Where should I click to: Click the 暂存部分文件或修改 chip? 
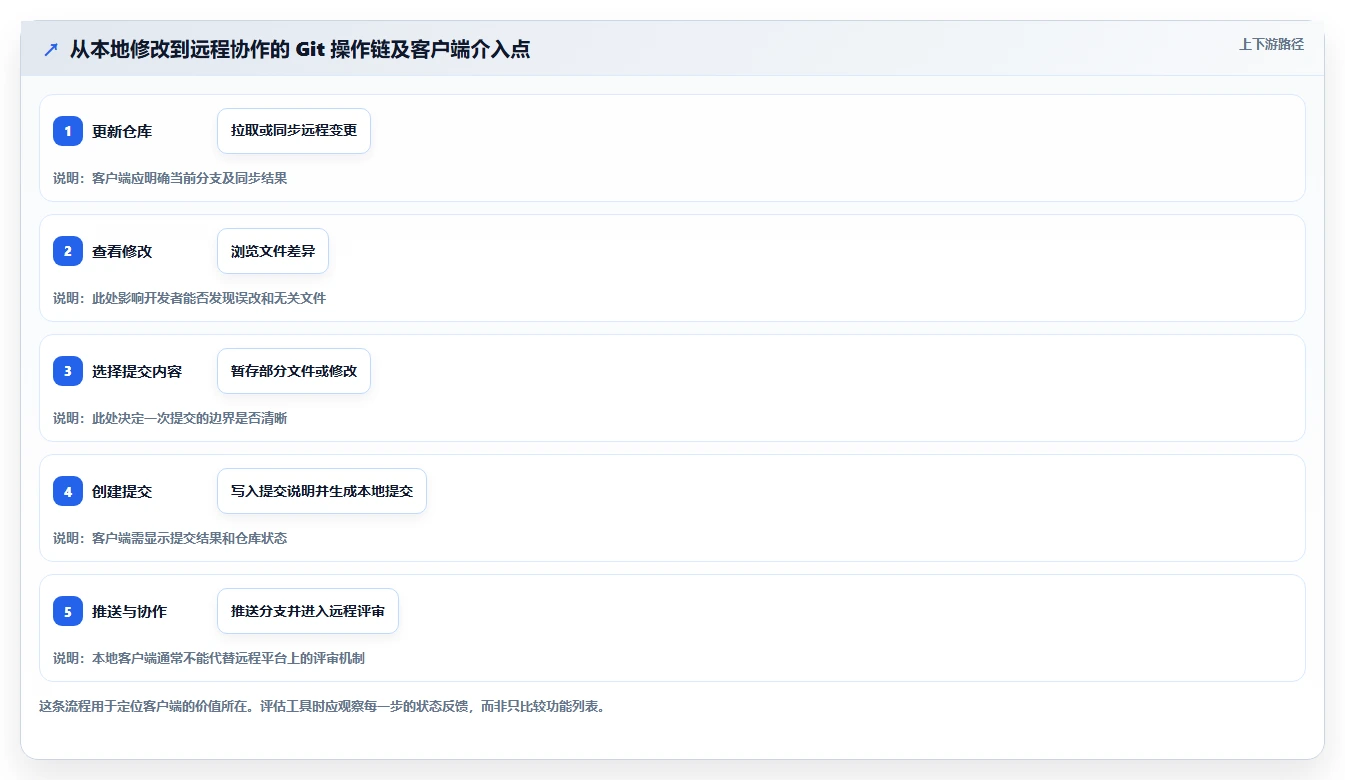click(x=294, y=371)
